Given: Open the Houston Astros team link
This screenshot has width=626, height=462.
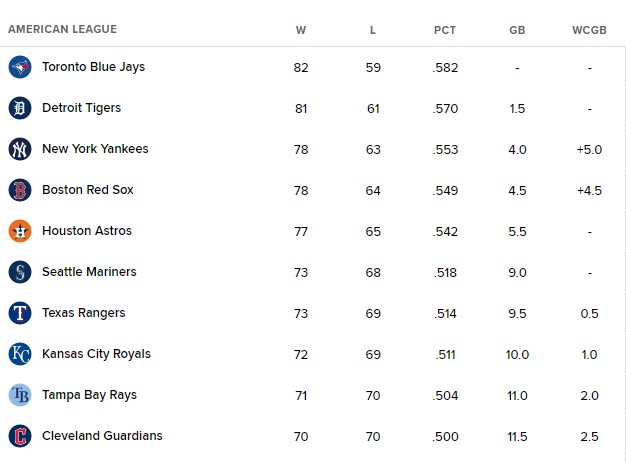Looking at the screenshot, I should click(87, 231).
